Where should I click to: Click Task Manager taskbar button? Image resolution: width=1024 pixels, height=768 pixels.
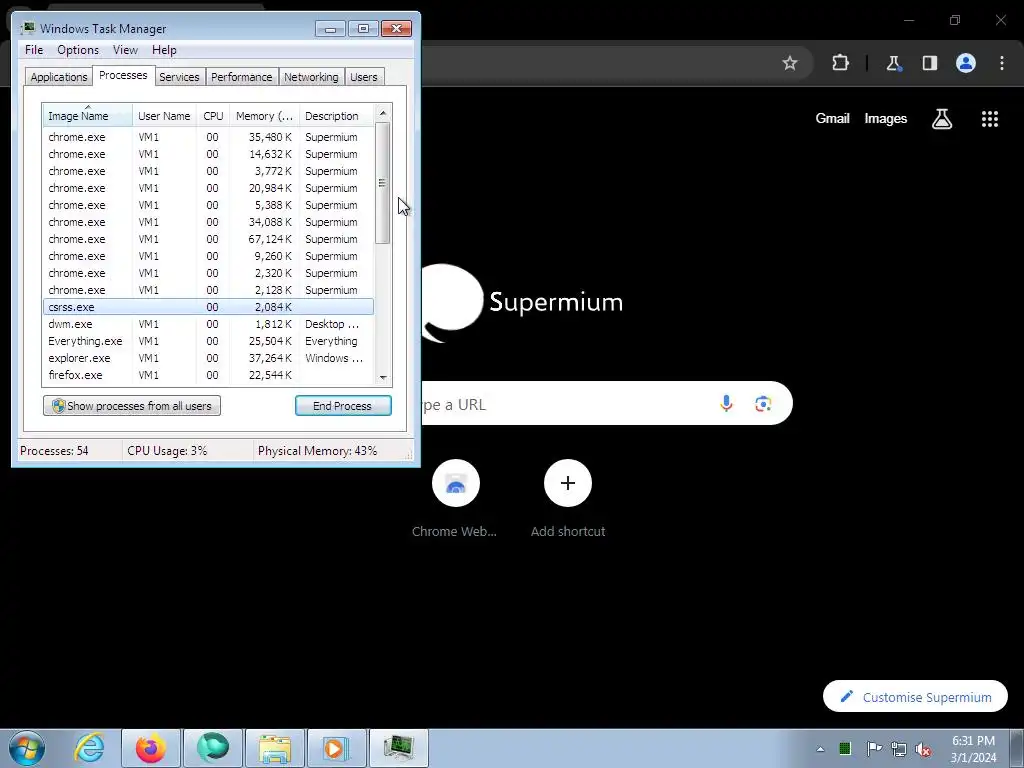coord(399,748)
